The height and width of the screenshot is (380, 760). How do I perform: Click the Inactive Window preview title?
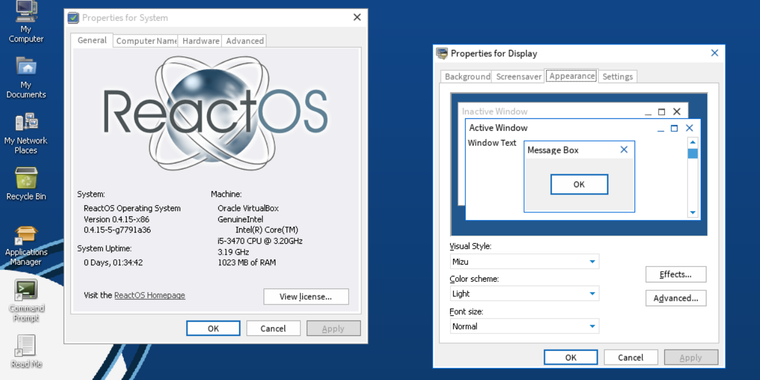(494, 111)
